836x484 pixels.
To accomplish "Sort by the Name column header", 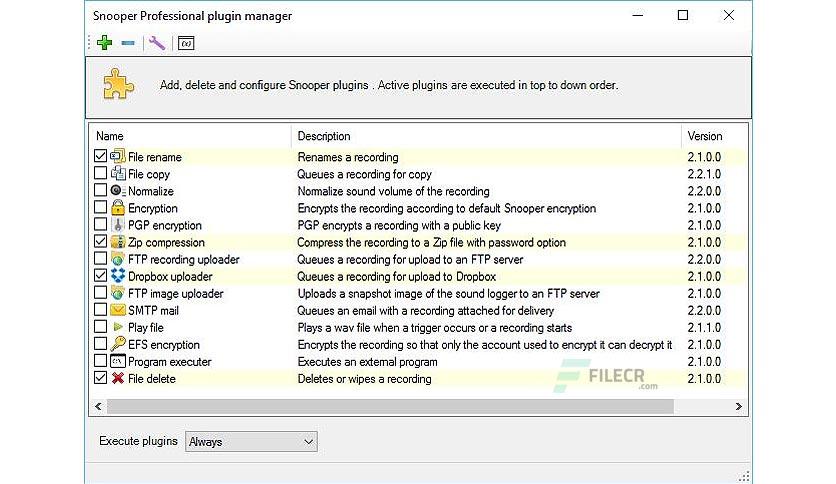I will pos(191,136).
